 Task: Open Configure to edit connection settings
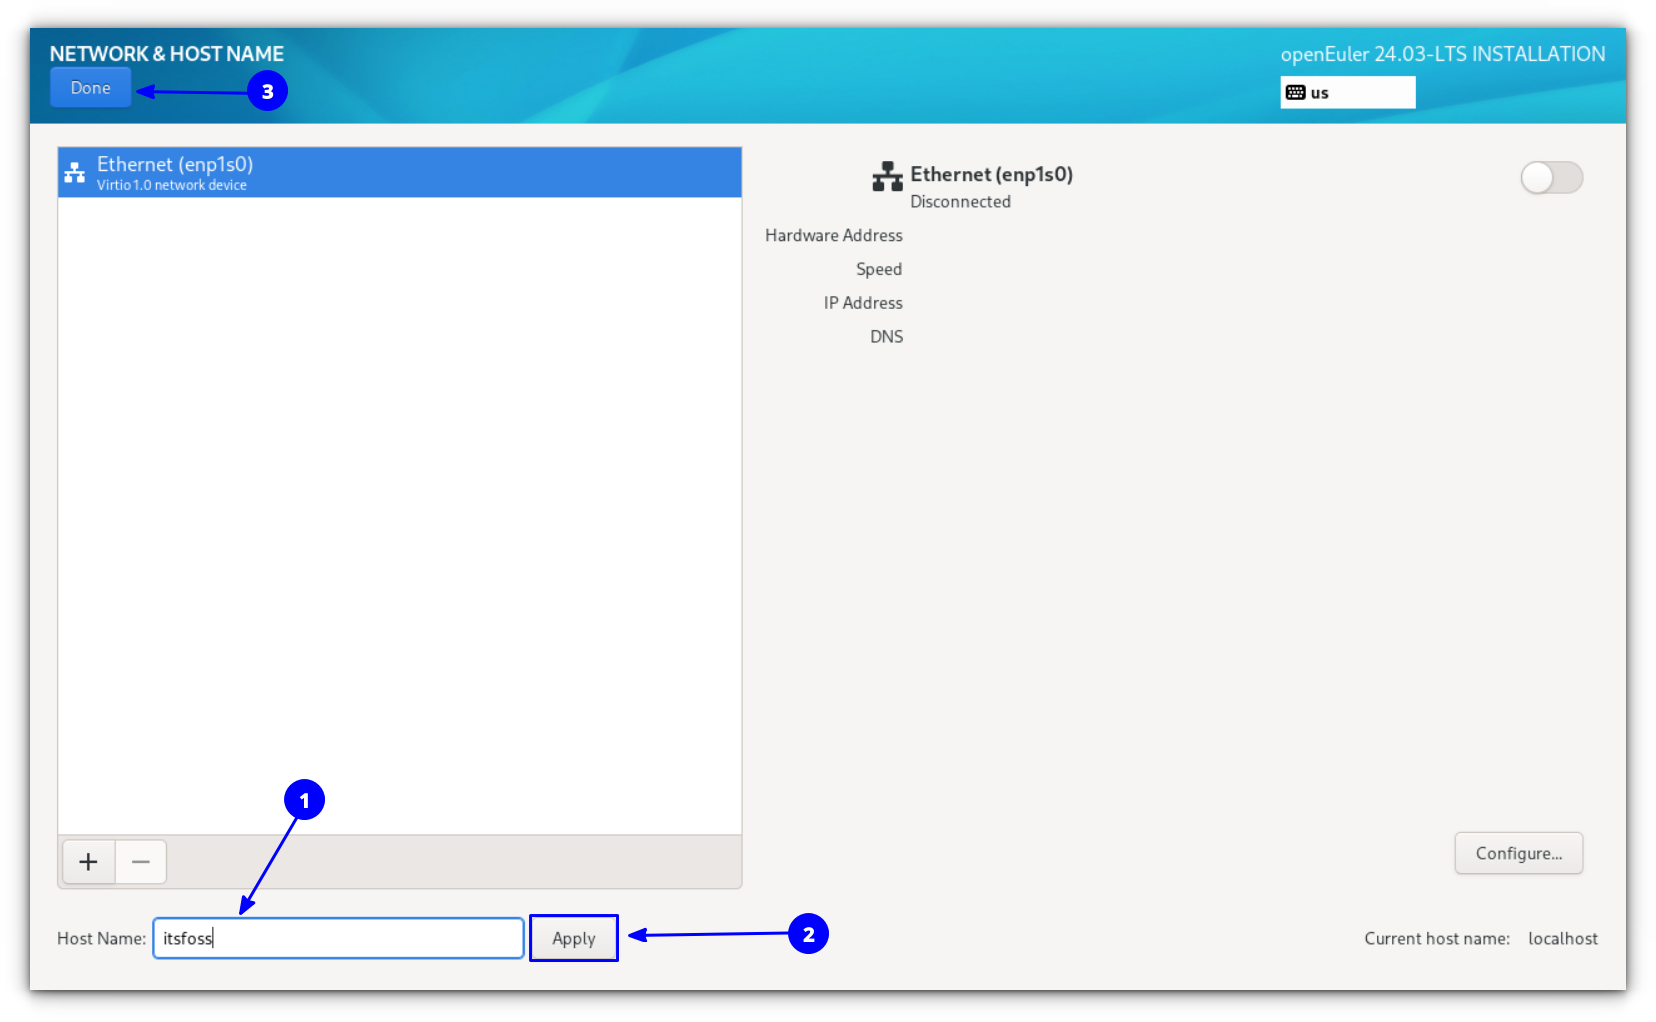tap(1518, 853)
